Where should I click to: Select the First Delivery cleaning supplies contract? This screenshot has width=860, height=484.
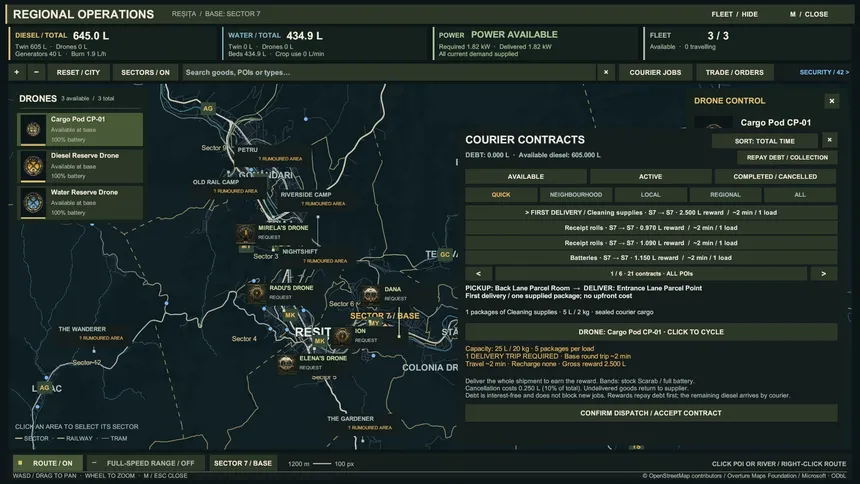pyautogui.click(x=651, y=212)
